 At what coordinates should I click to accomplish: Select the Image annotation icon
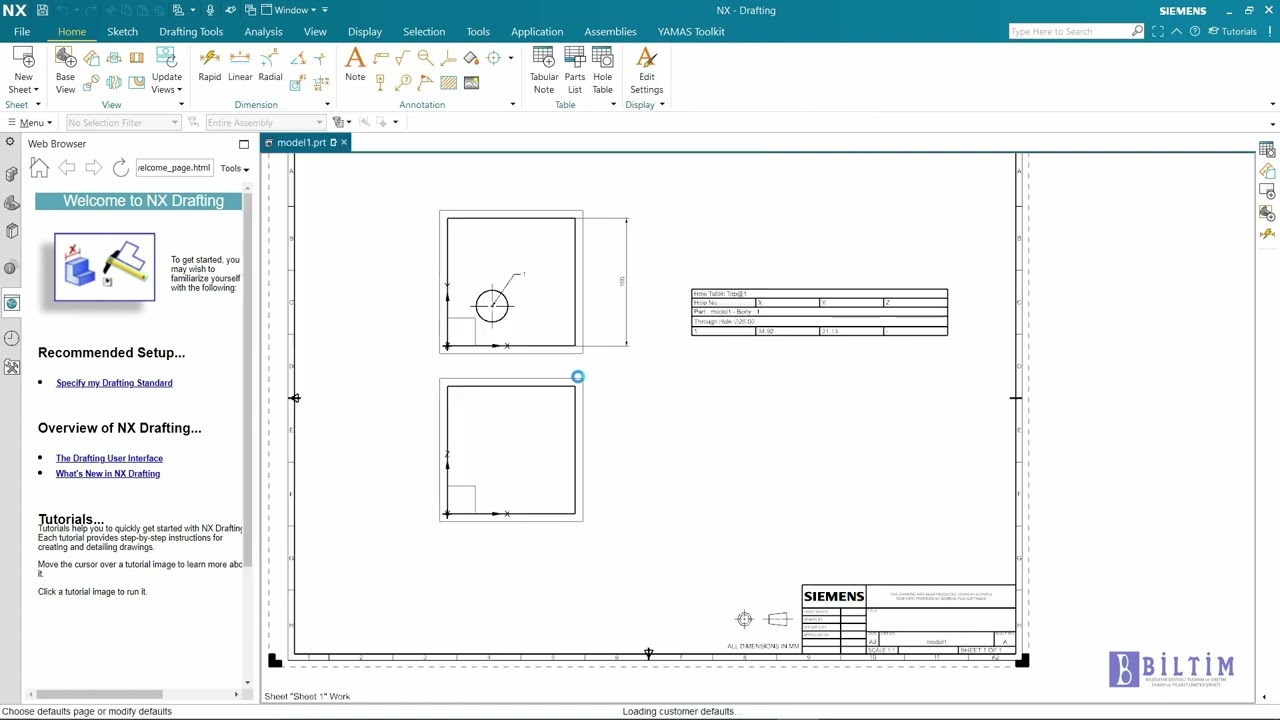coord(471,83)
